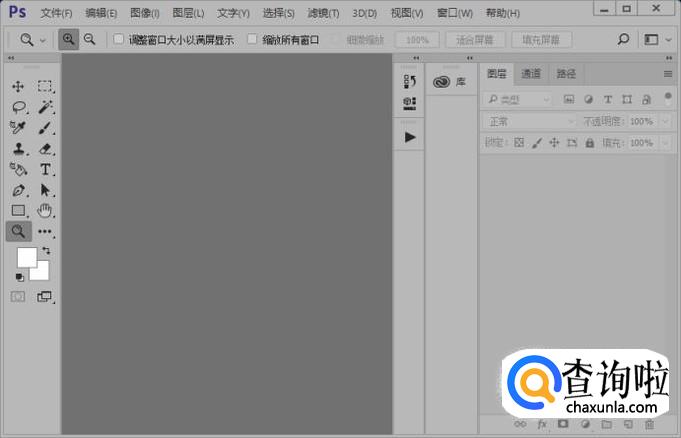Image resolution: width=681 pixels, height=438 pixels.
Task: Open the Zoom tool preset dropdown
Action: 32,40
